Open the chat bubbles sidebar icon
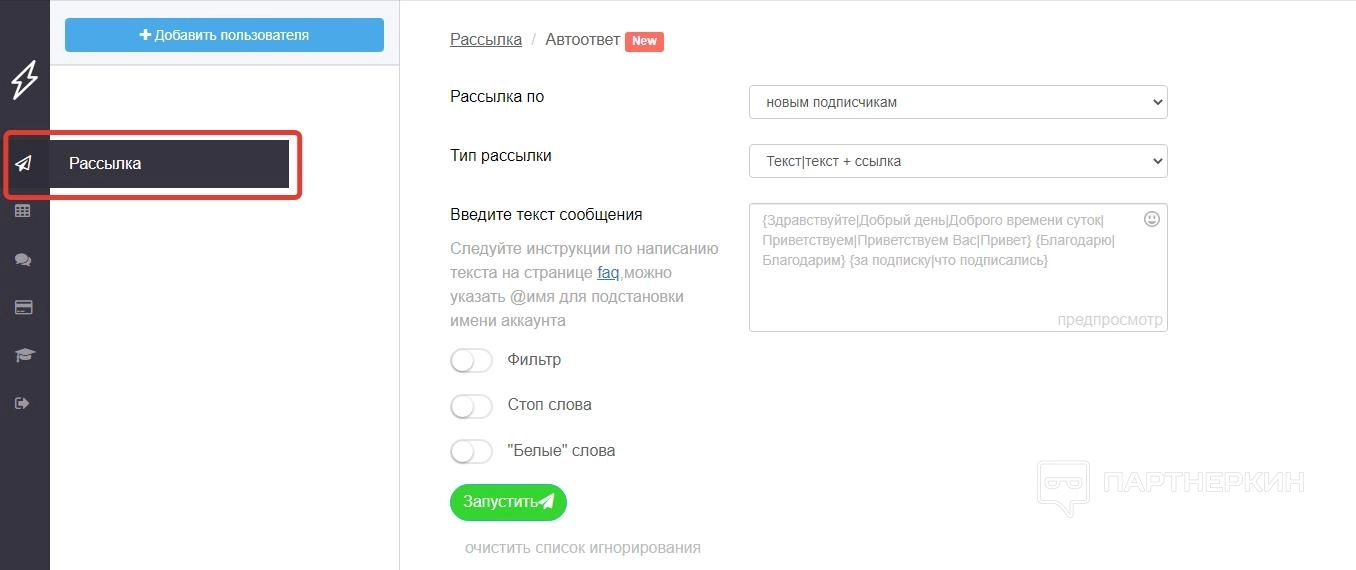1356x570 pixels. [x=23, y=259]
